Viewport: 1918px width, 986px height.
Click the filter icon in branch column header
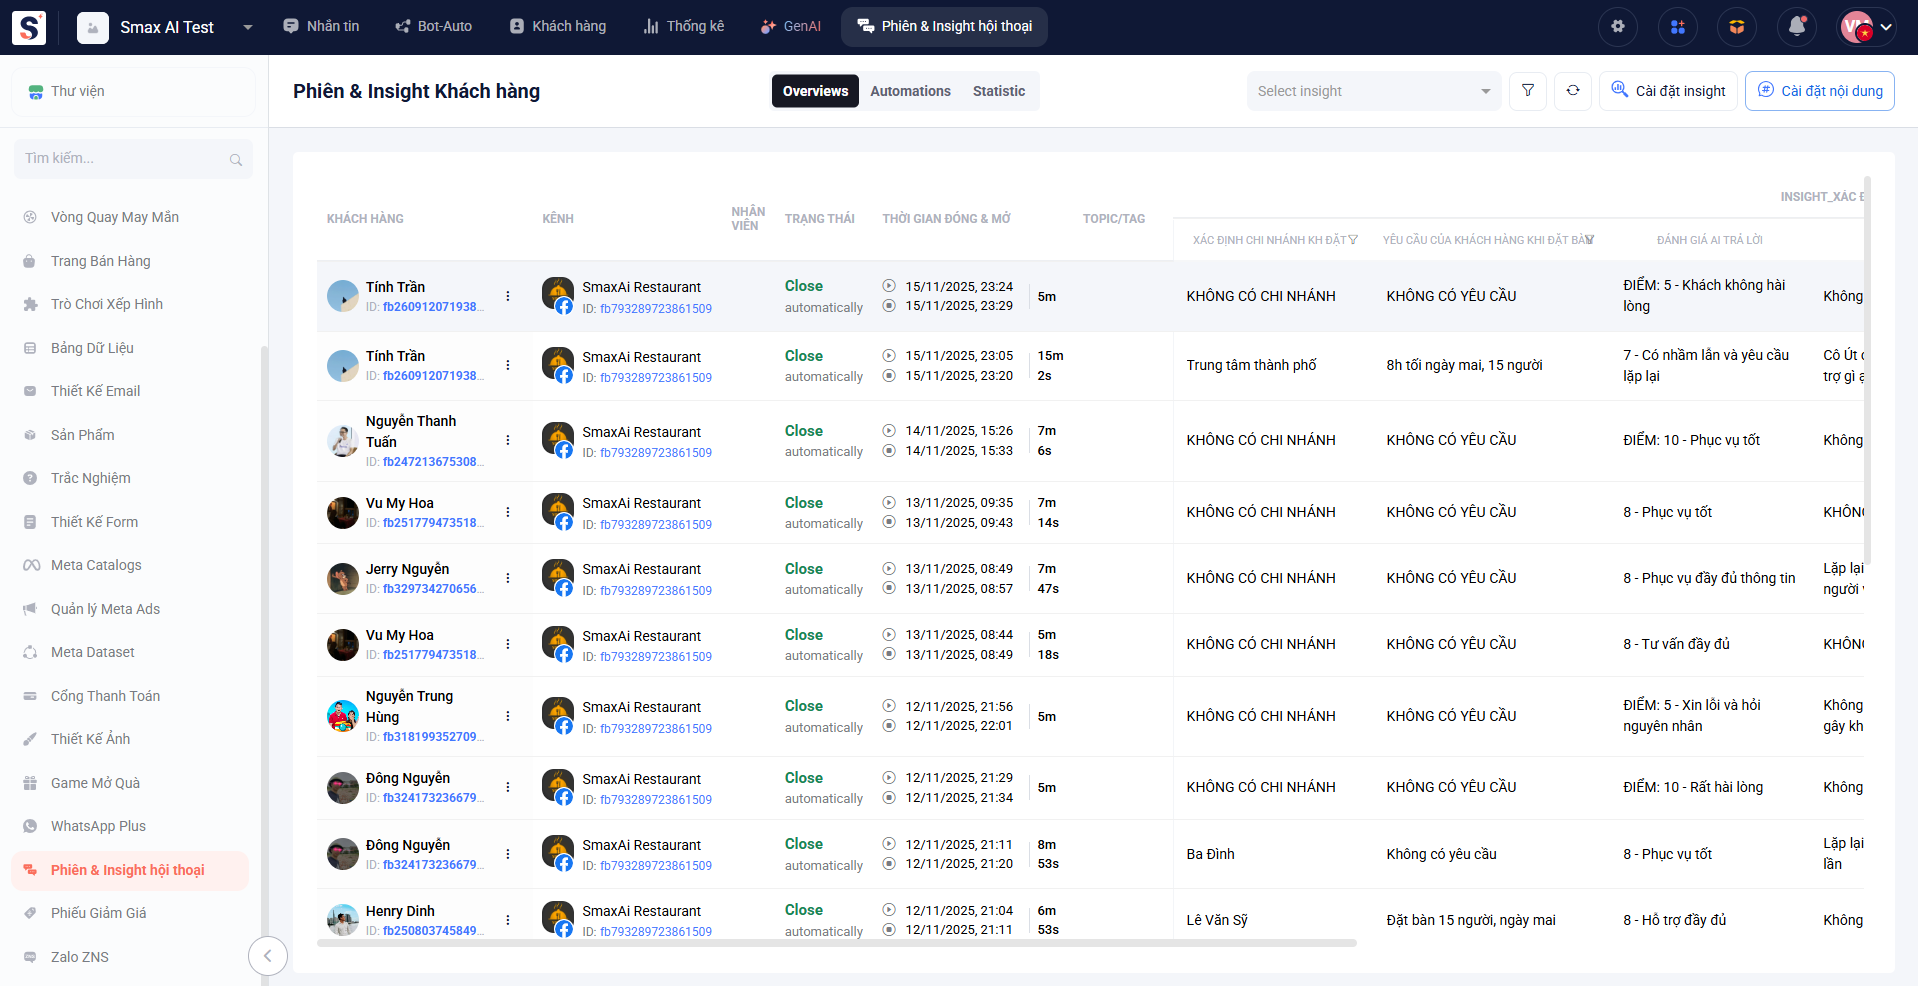click(1353, 240)
